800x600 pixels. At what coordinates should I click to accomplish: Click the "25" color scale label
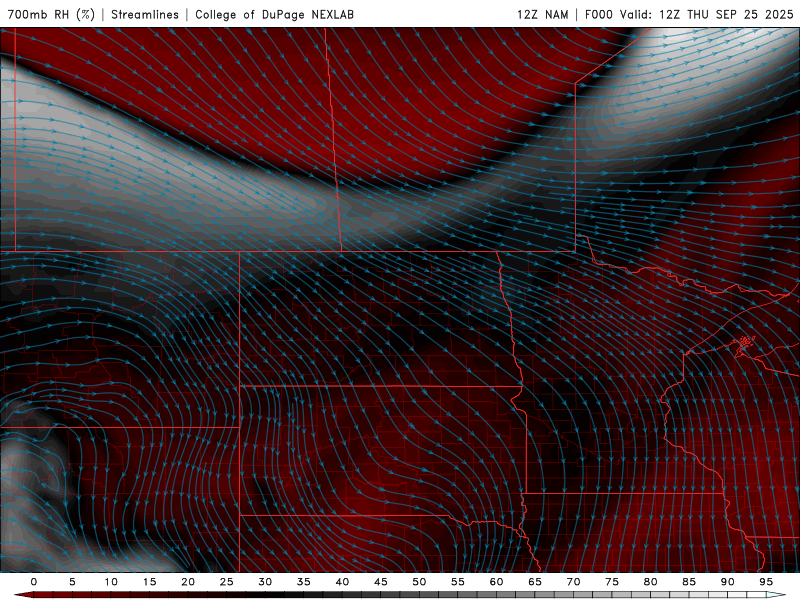[226, 582]
